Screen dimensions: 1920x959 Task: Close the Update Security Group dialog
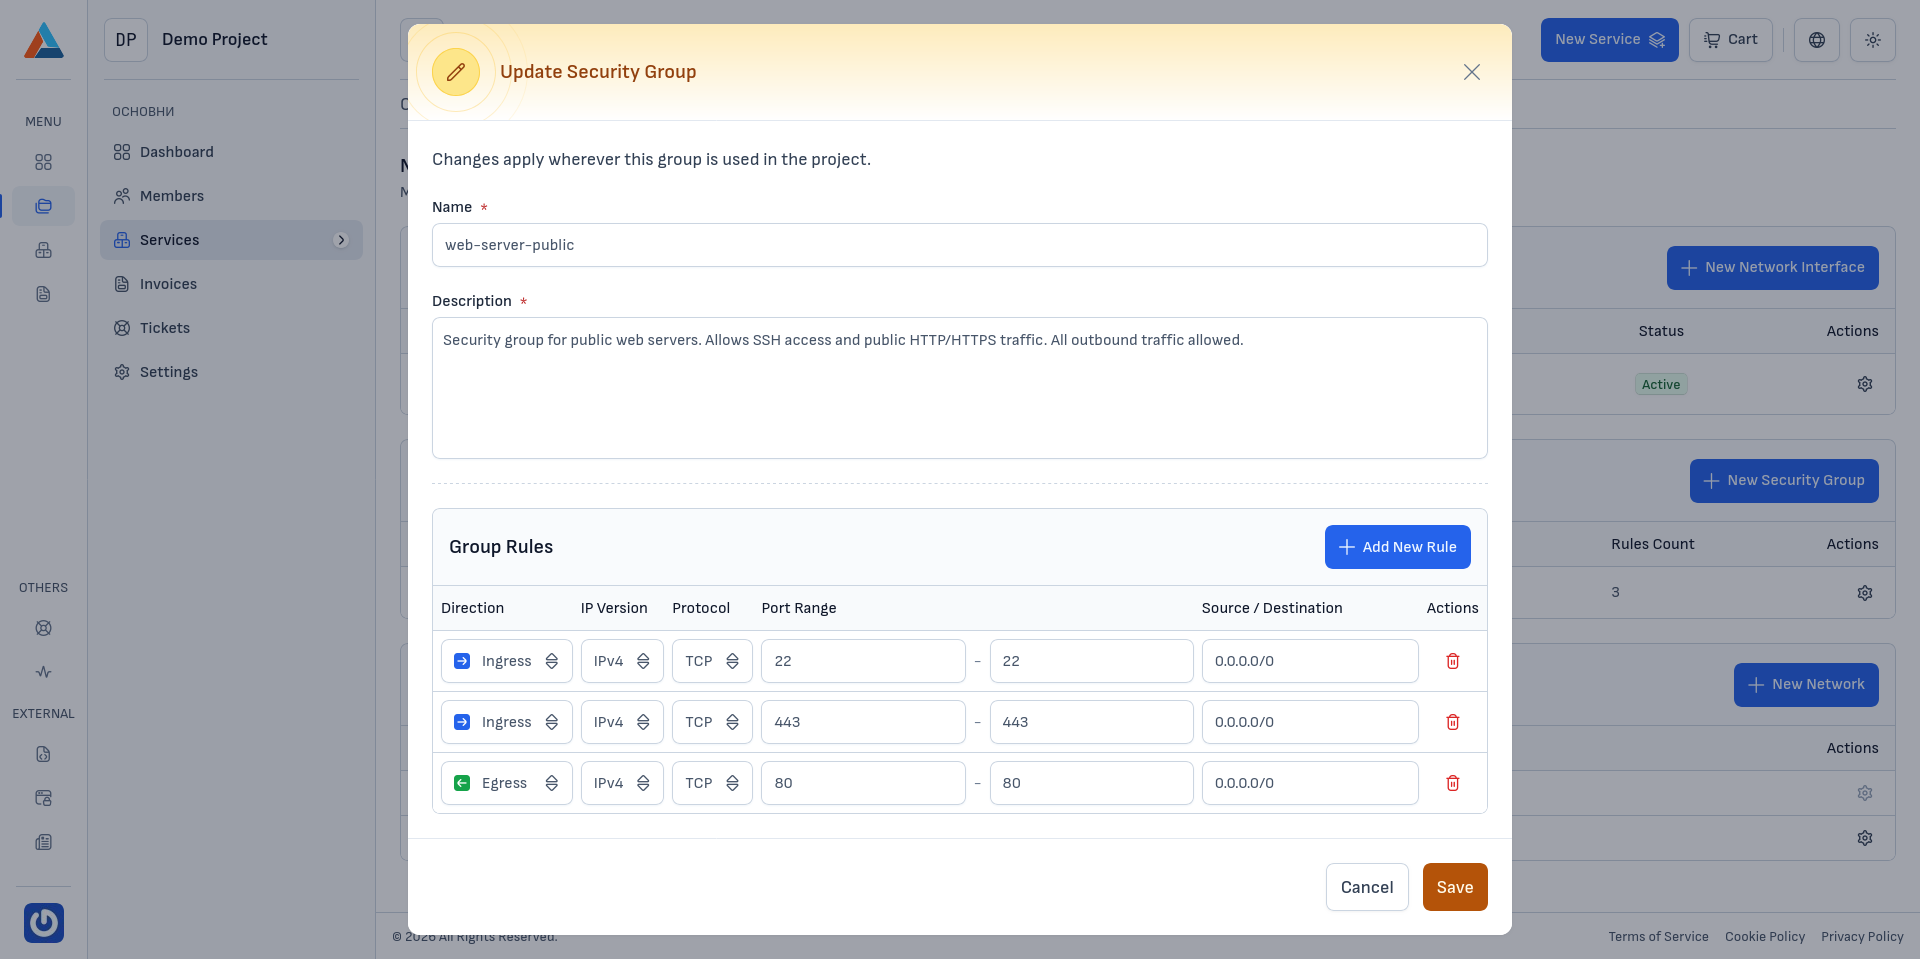point(1471,72)
